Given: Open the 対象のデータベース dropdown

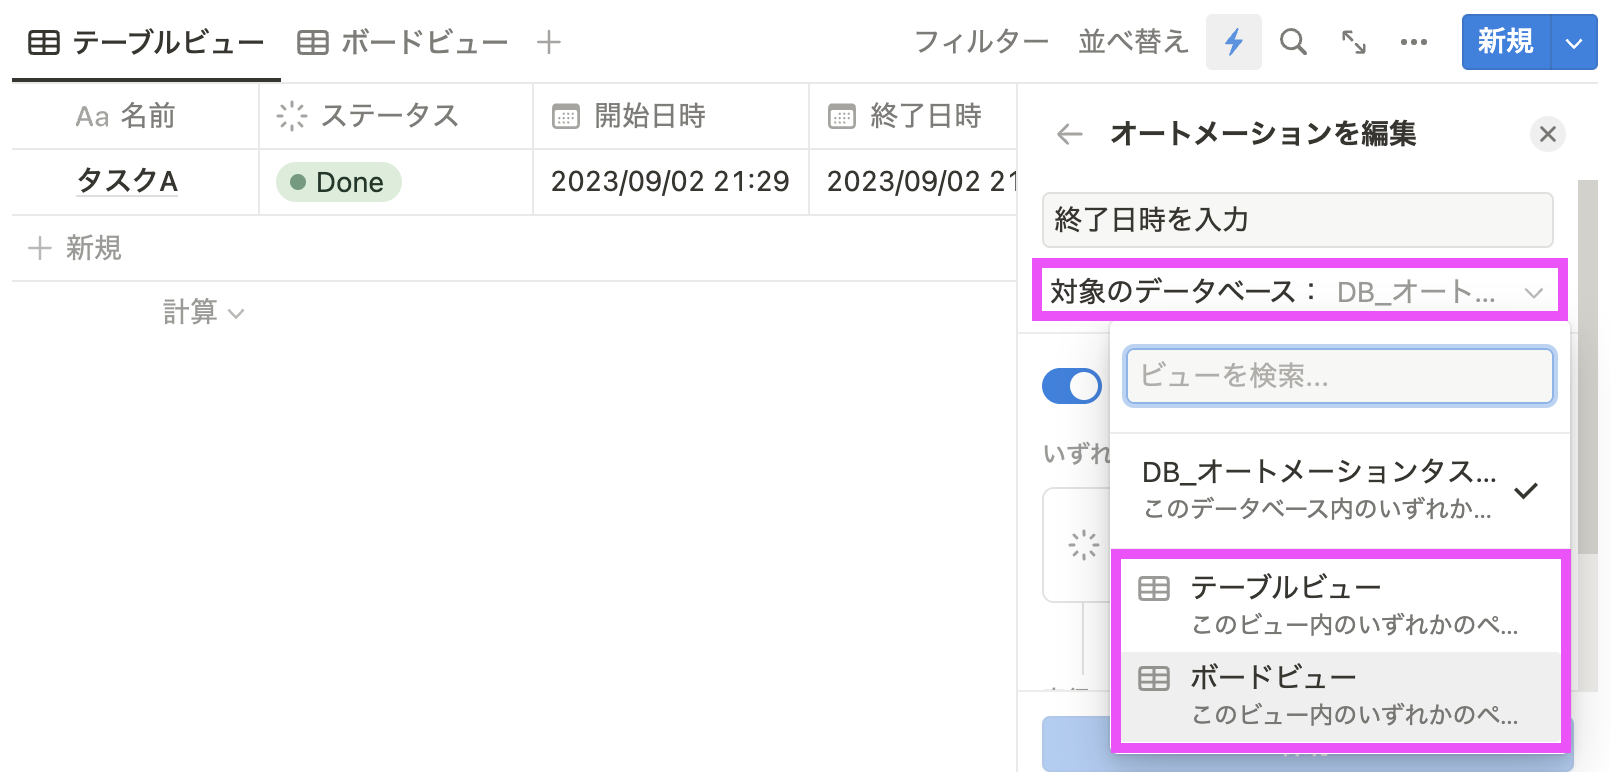Looking at the screenshot, I should click(1299, 292).
